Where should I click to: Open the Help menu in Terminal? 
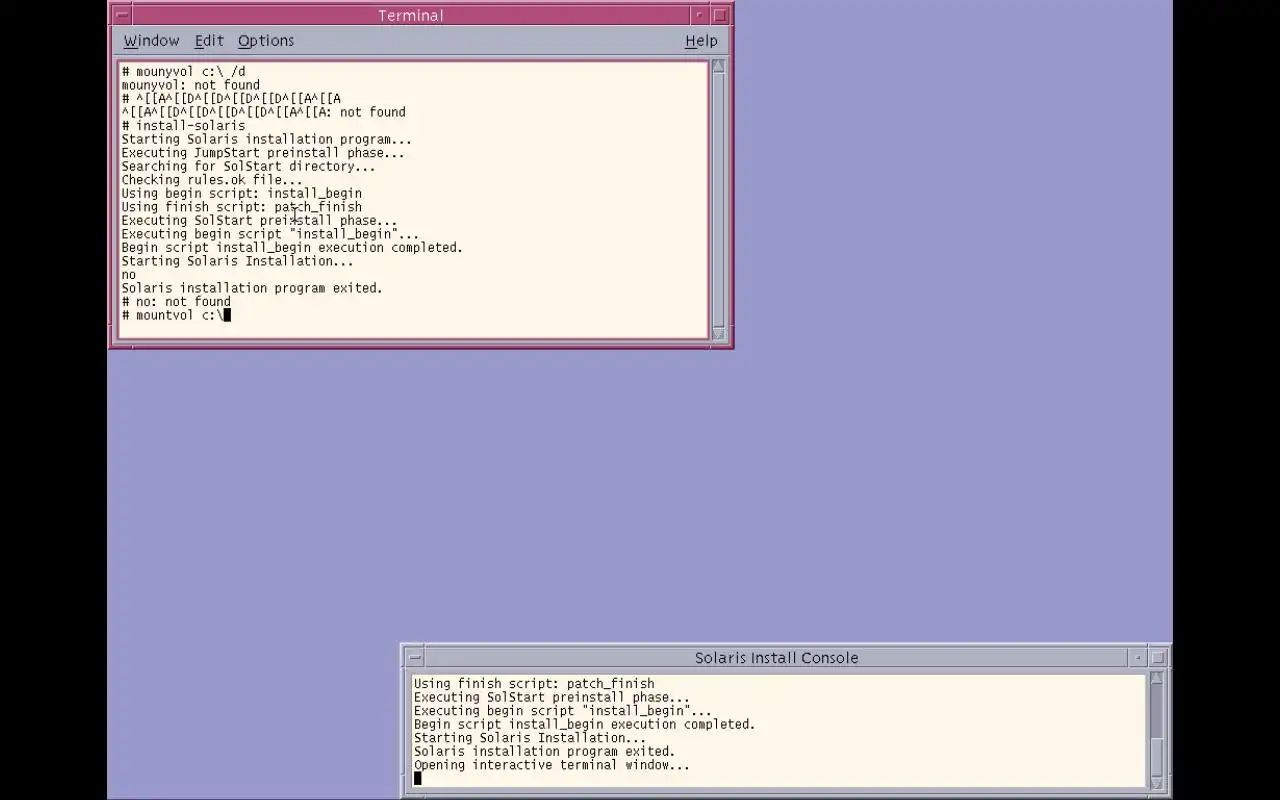point(701,41)
